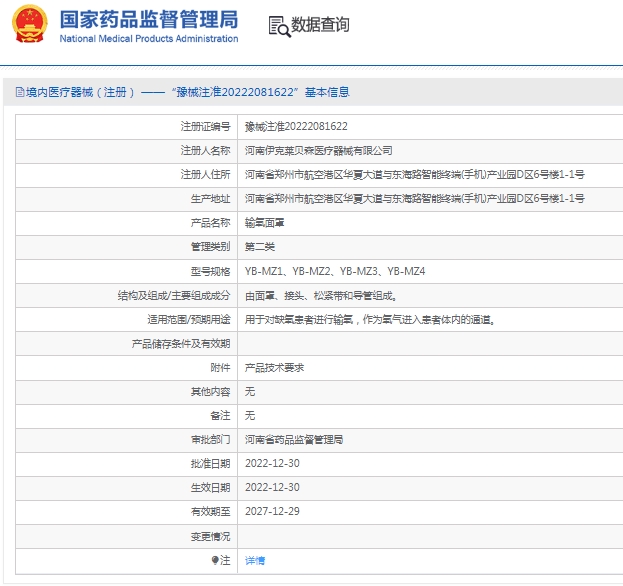Select approval department 河南省药品监督管理局
Viewport: 623px width, 586px height.
click(294, 439)
